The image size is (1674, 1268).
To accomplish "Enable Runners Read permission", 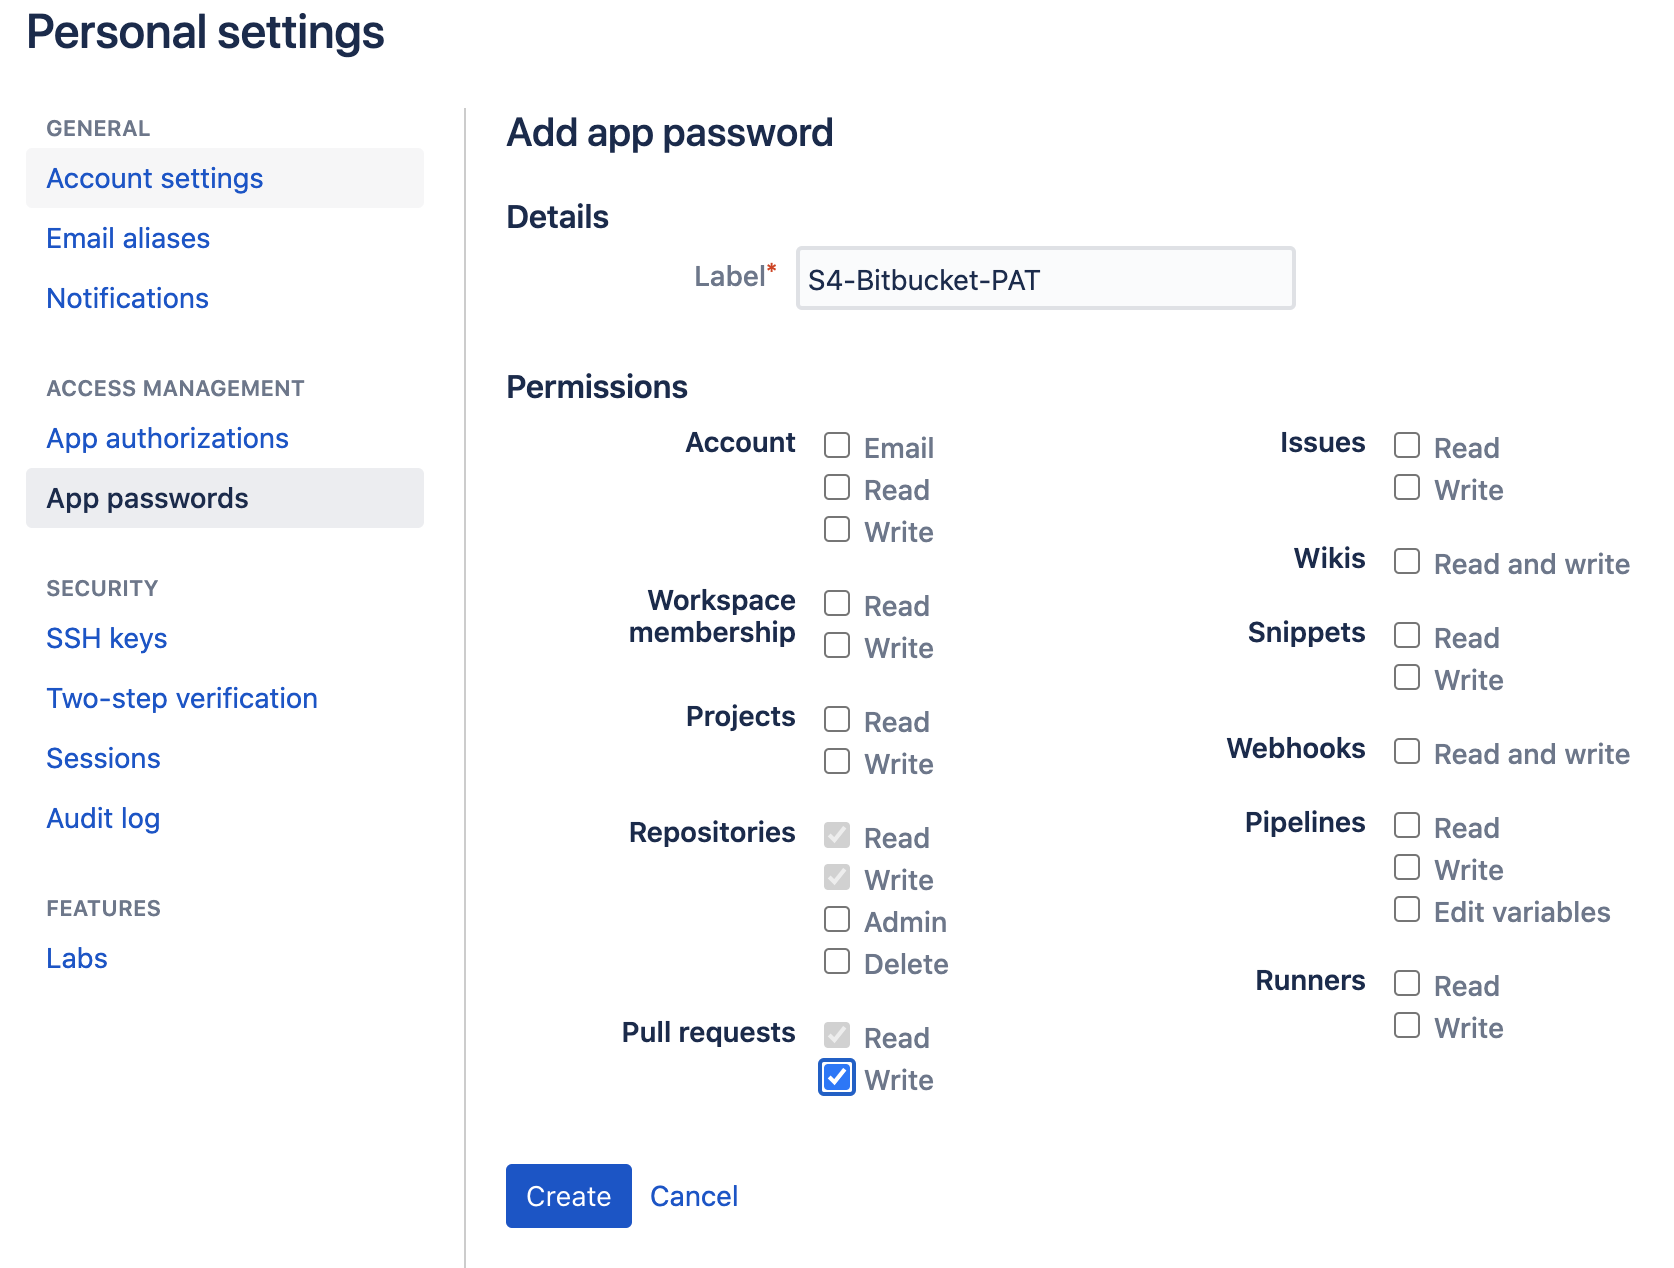I will pyautogui.click(x=1407, y=983).
